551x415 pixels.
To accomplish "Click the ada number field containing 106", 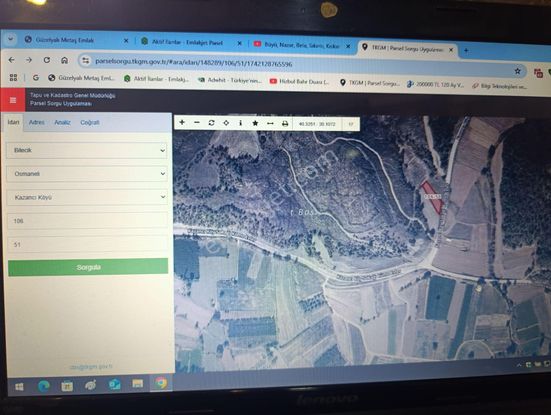I will pyautogui.click(x=87, y=221).
